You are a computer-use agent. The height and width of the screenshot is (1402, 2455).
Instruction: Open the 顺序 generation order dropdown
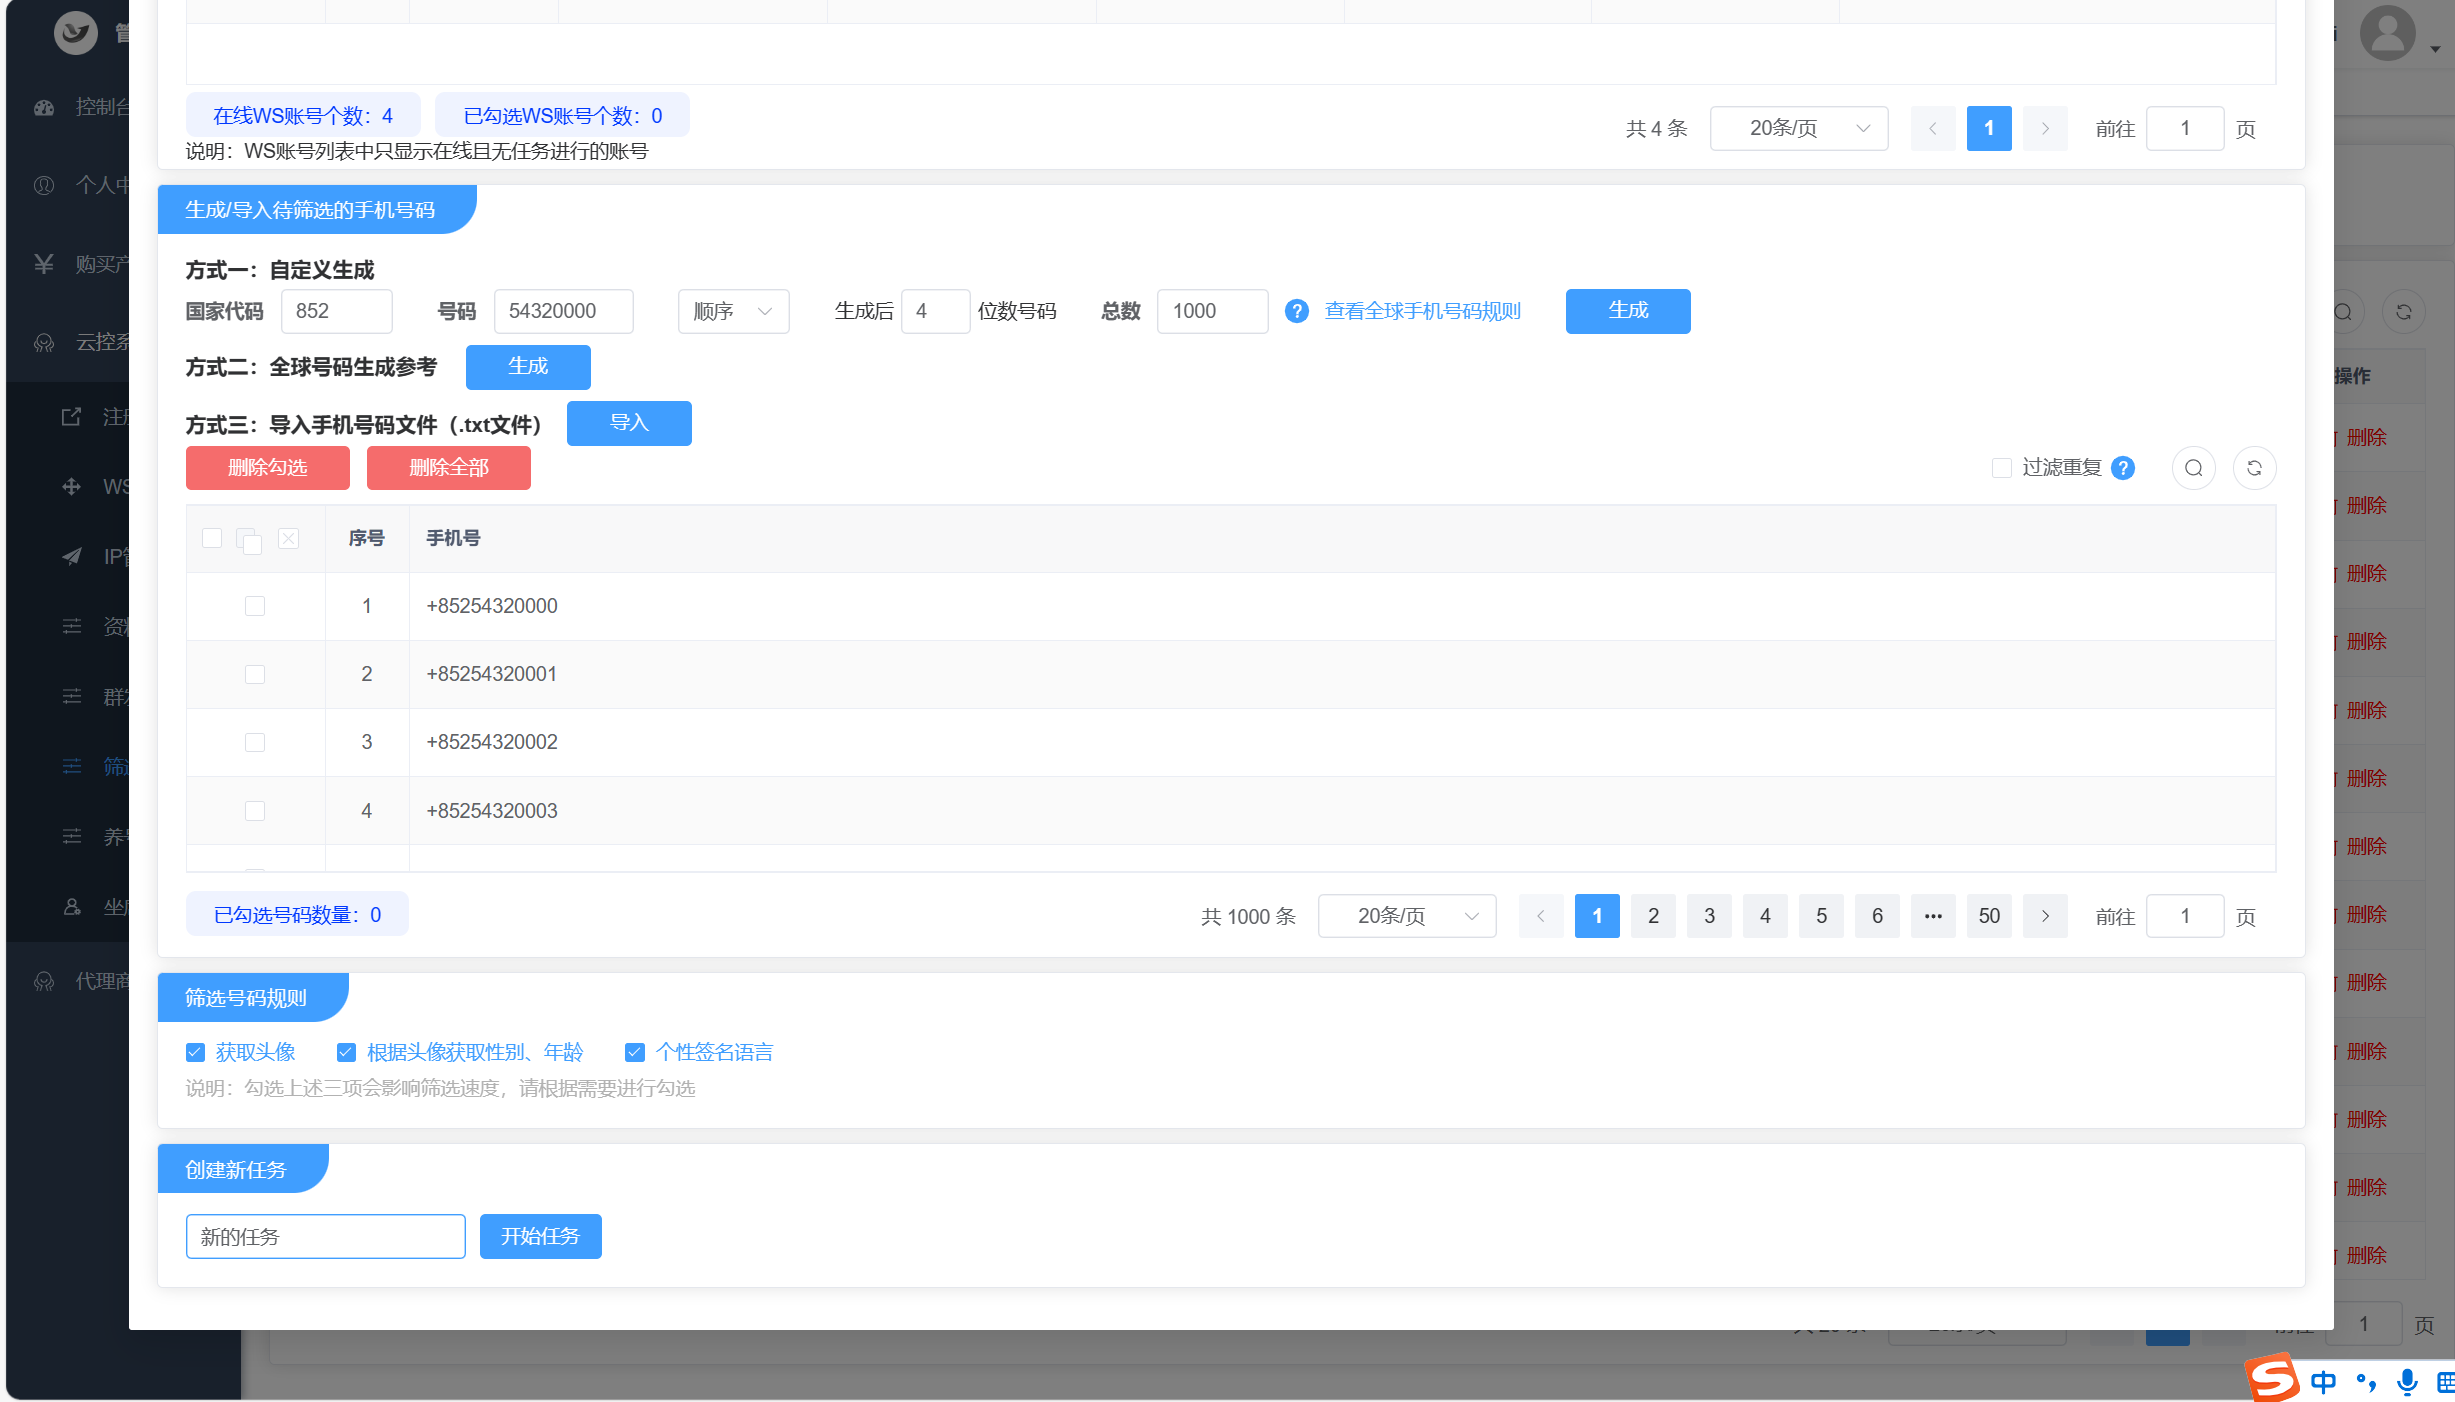click(x=733, y=311)
